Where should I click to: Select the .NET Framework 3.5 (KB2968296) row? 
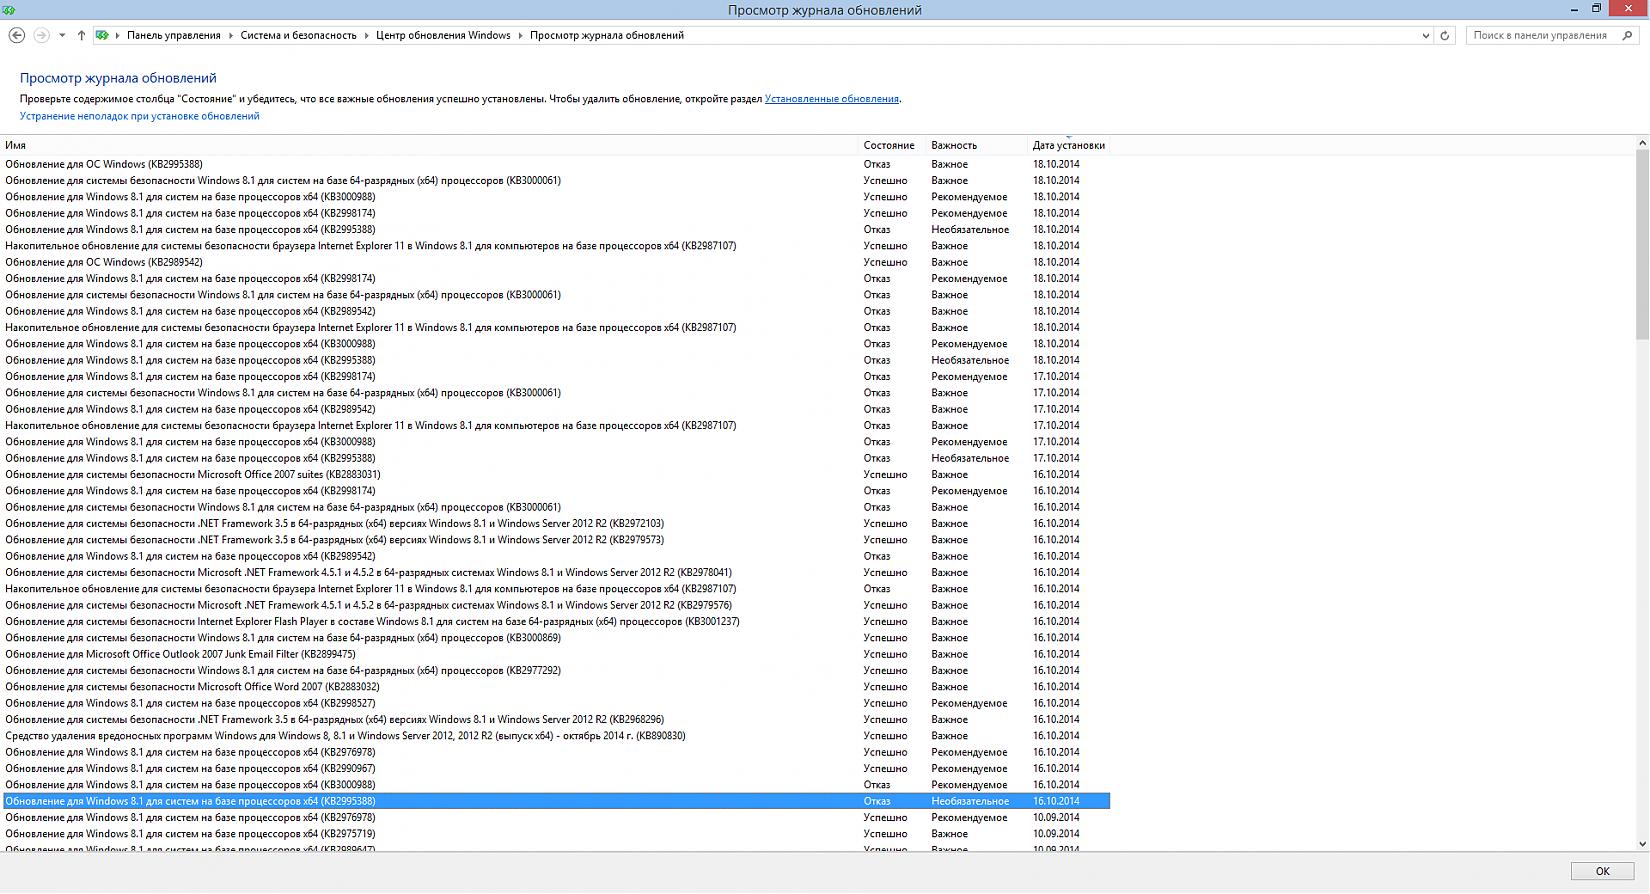[x=556, y=719]
